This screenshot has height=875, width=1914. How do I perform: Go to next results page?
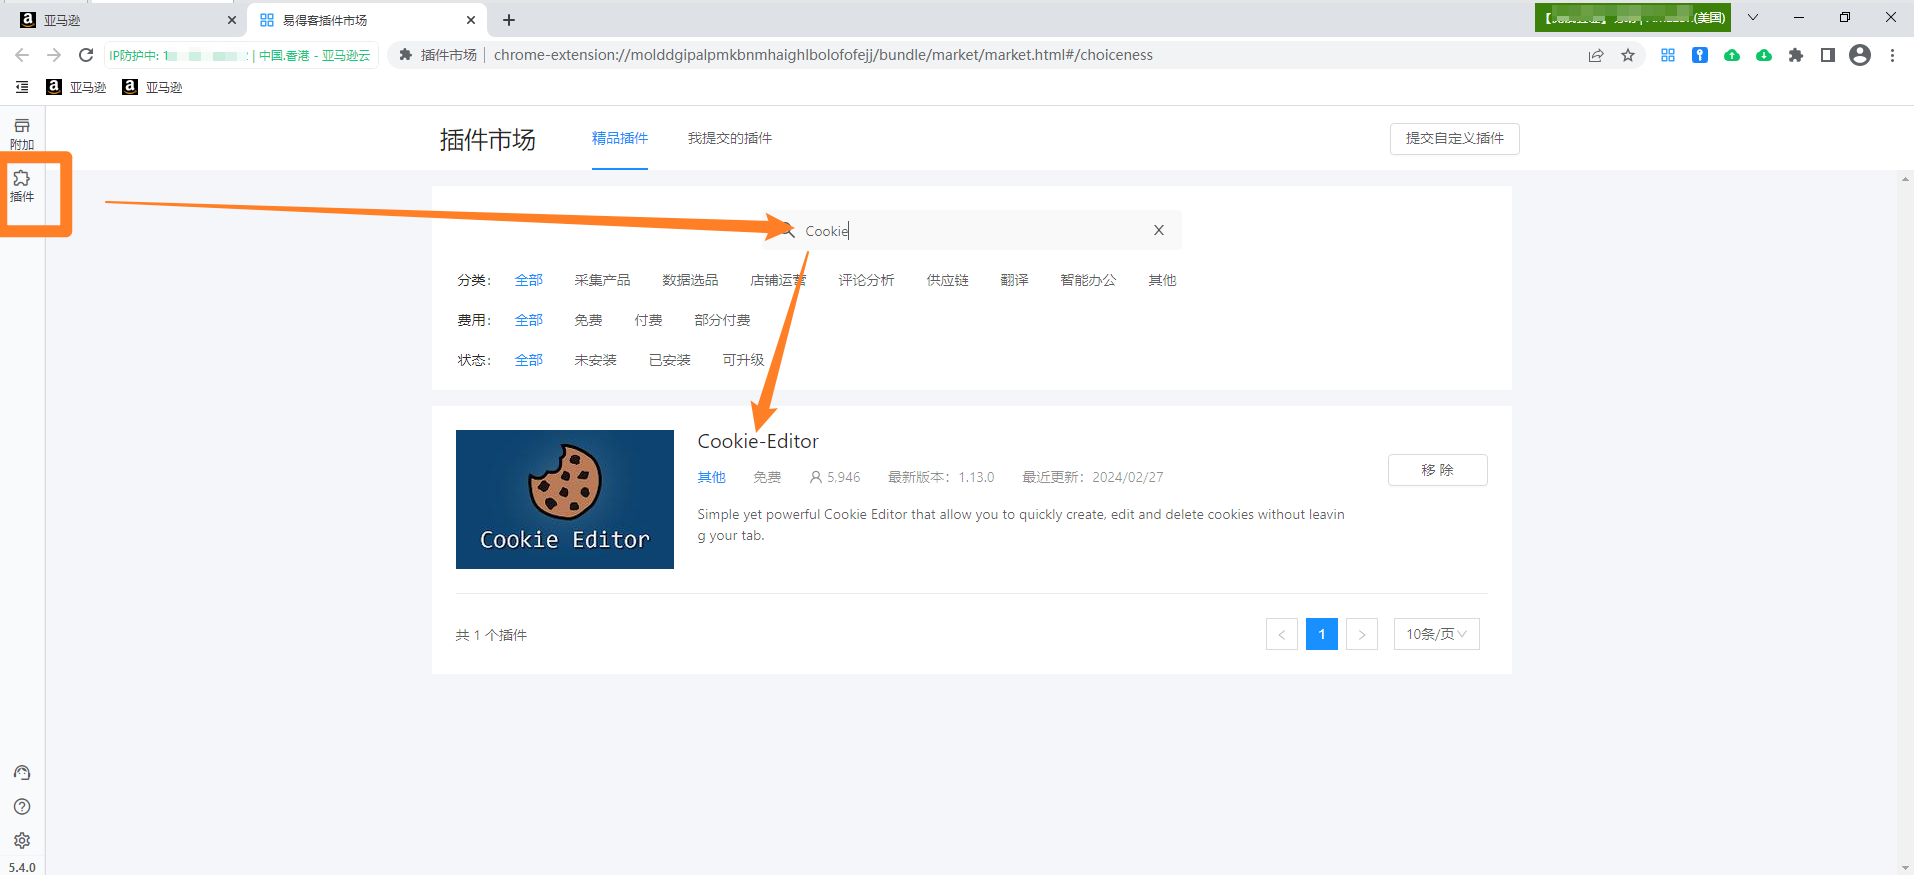[x=1362, y=634]
